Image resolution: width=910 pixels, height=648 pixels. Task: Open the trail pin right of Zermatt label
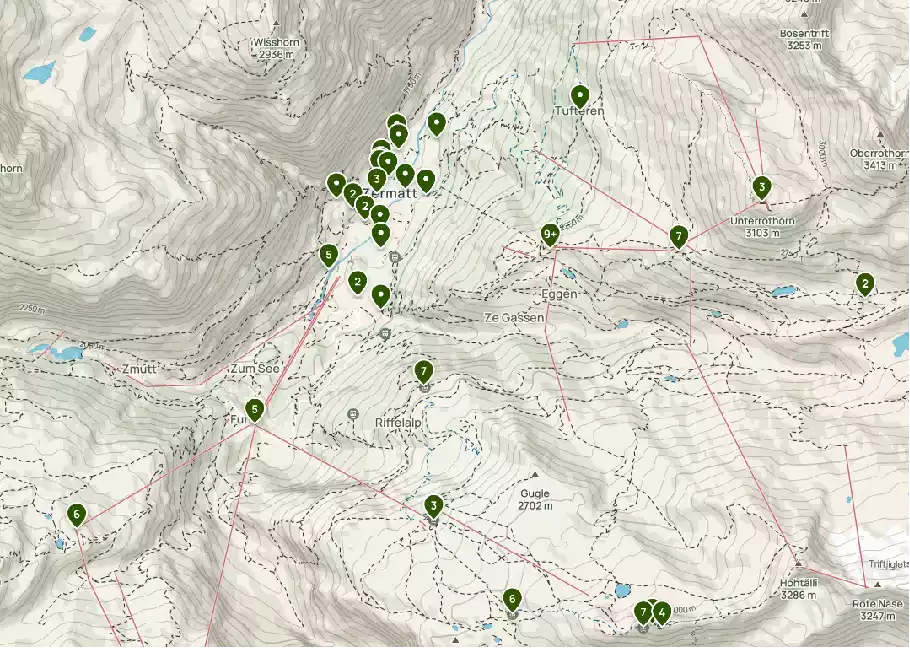click(426, 180)
